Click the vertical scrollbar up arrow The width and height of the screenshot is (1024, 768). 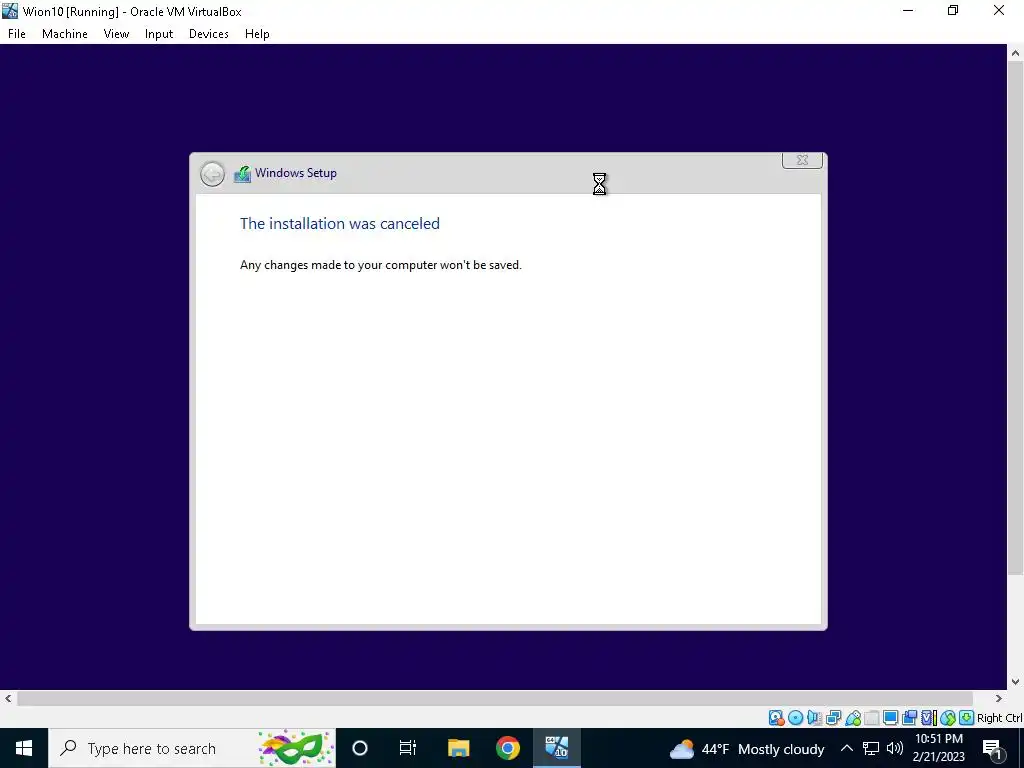(x=1016, y=53)
